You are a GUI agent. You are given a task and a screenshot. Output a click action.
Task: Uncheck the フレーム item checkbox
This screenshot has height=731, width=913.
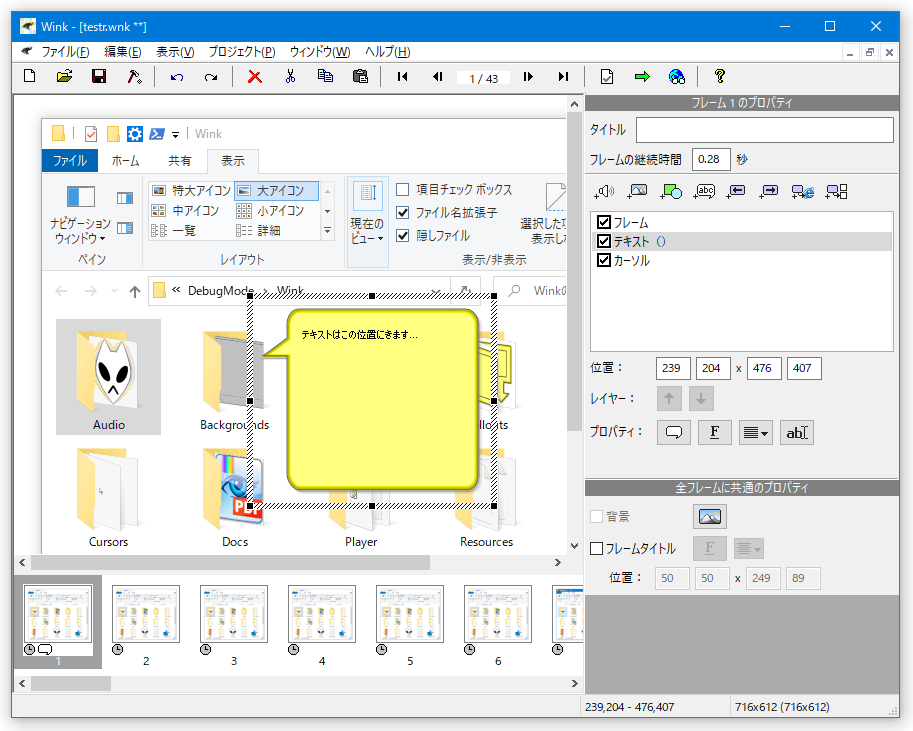[604, 222]
